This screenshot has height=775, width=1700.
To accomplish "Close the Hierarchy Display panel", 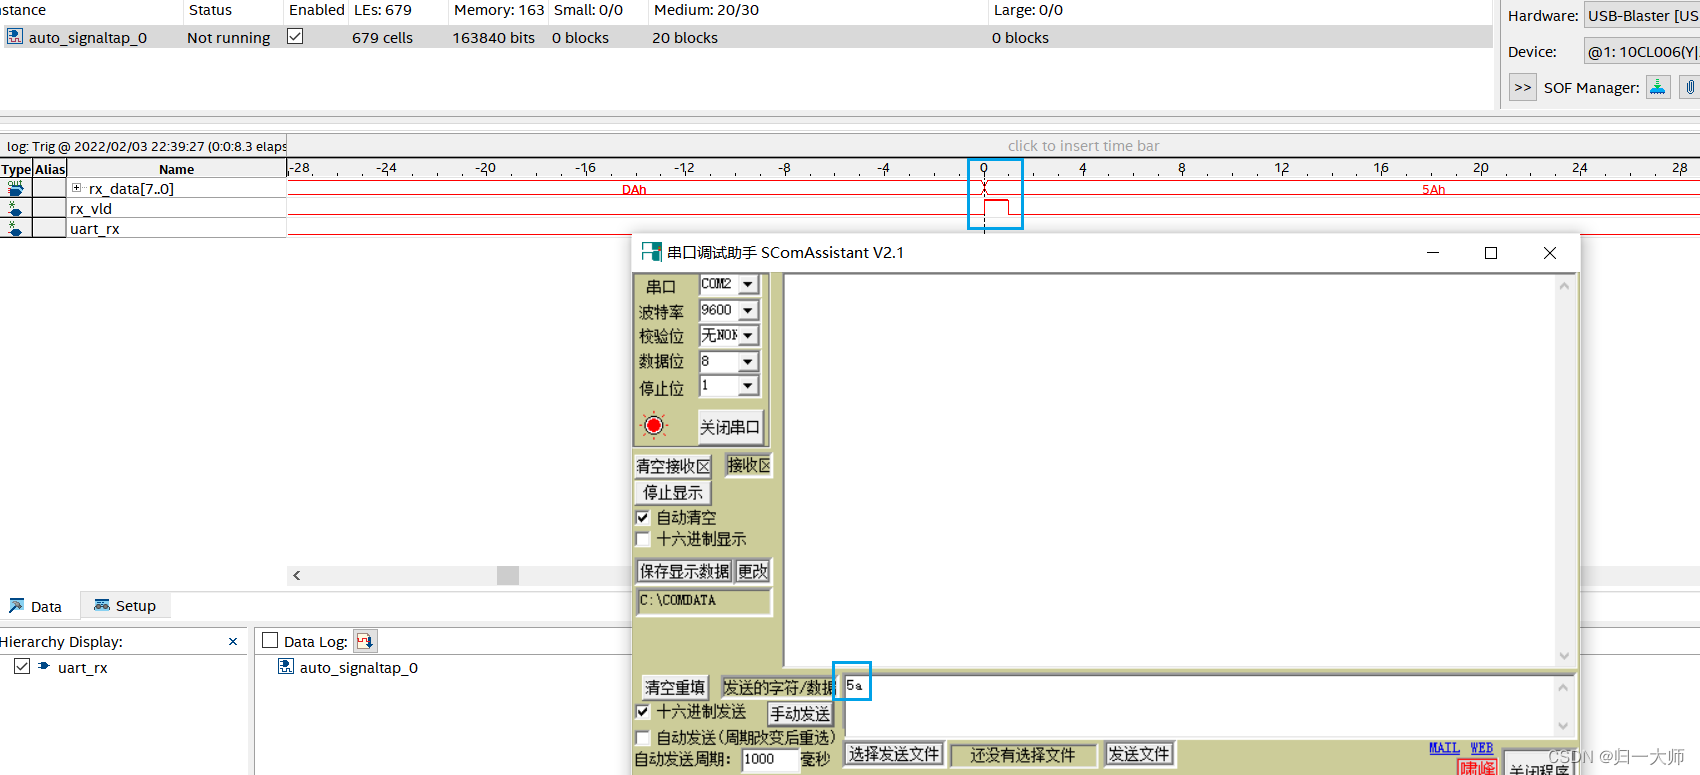I will click(233, 642).
